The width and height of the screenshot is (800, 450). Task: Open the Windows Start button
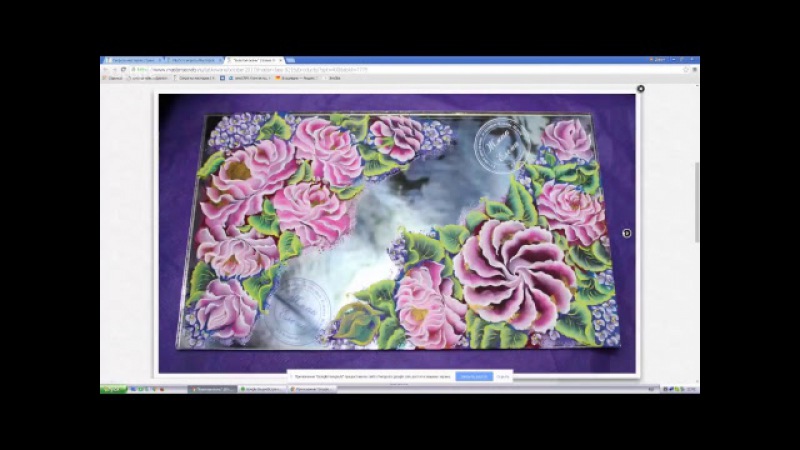(113, 388)
